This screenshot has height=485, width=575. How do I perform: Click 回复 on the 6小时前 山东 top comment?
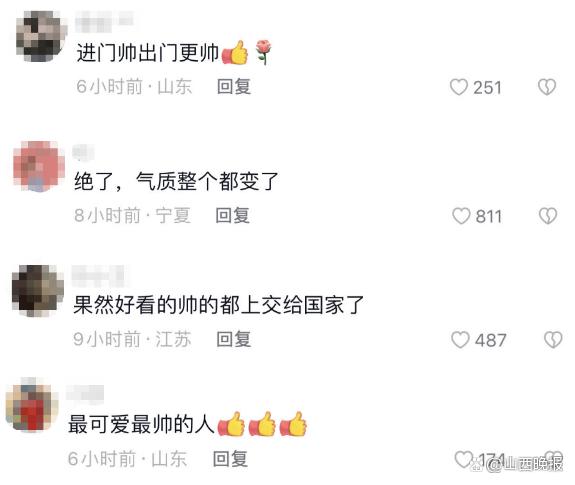(234, 87)
